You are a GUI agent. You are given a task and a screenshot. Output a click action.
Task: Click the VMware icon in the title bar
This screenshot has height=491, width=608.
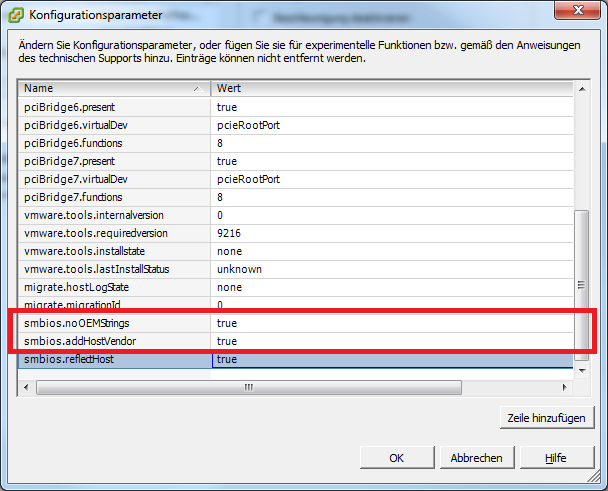tap(17, 15)
